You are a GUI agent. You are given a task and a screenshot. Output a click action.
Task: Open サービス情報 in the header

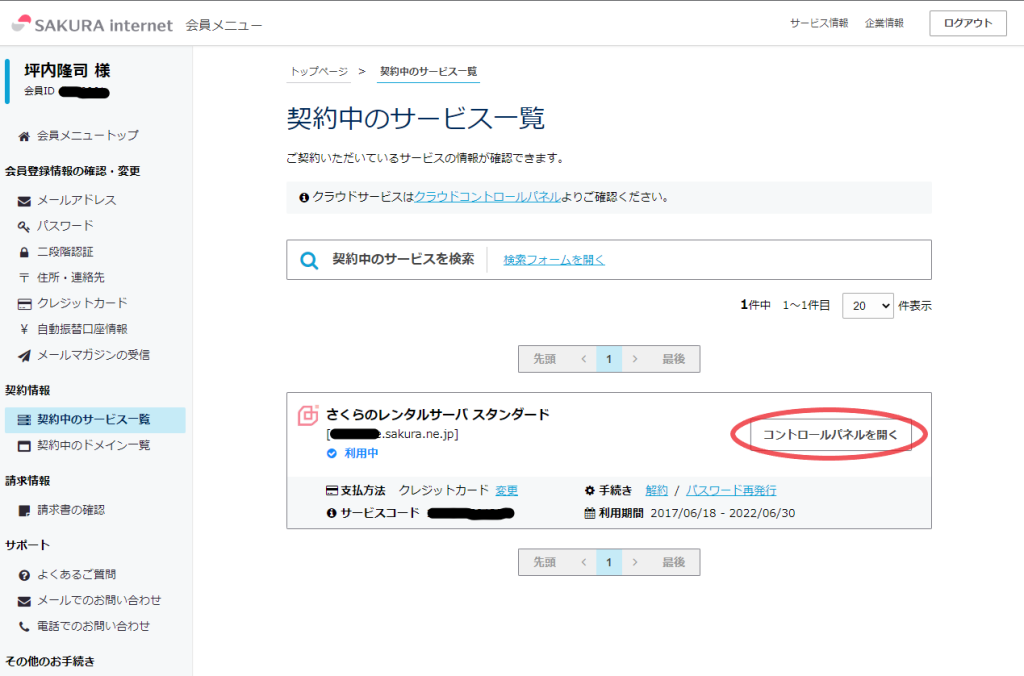coord(819,23)
